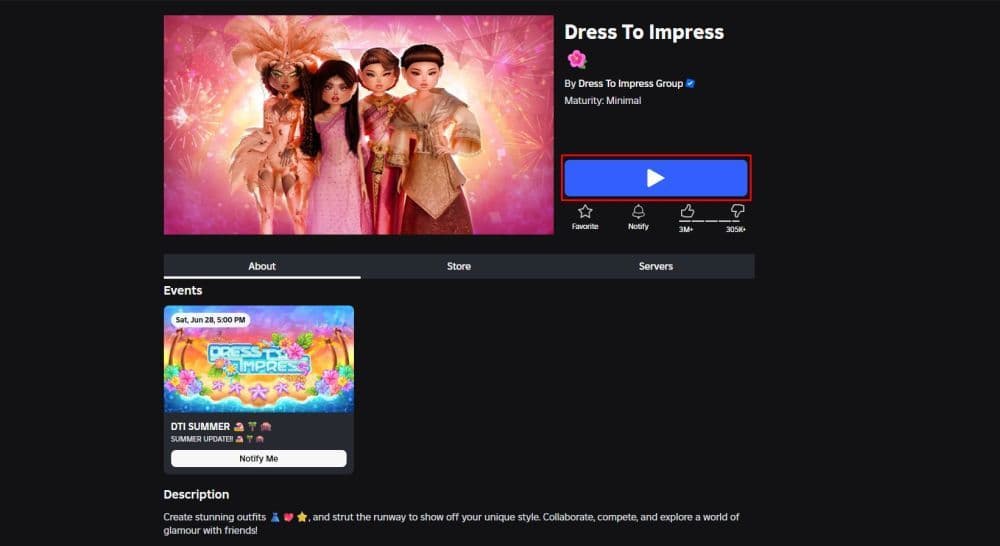1000x546 pixels.
Task: Click the main game cover image
Action: tap(358, 125)
